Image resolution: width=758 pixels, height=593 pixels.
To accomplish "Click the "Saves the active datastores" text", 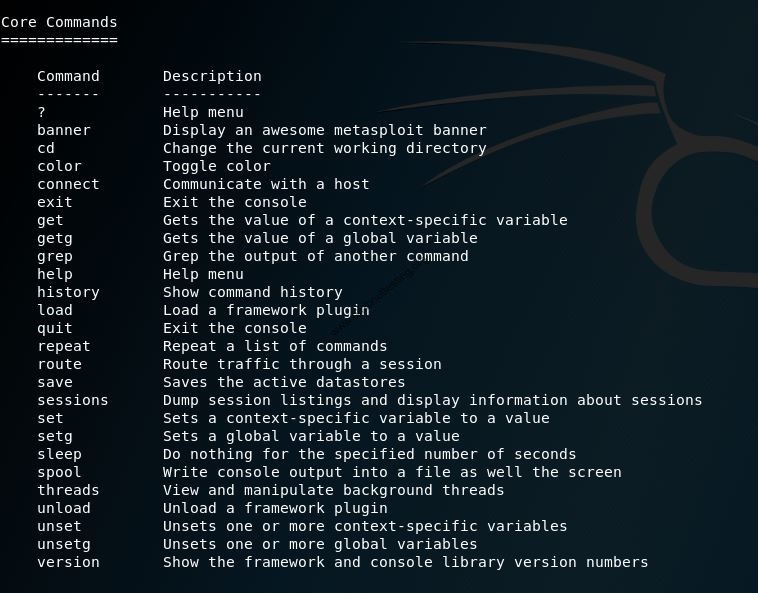I will (284, 382).
